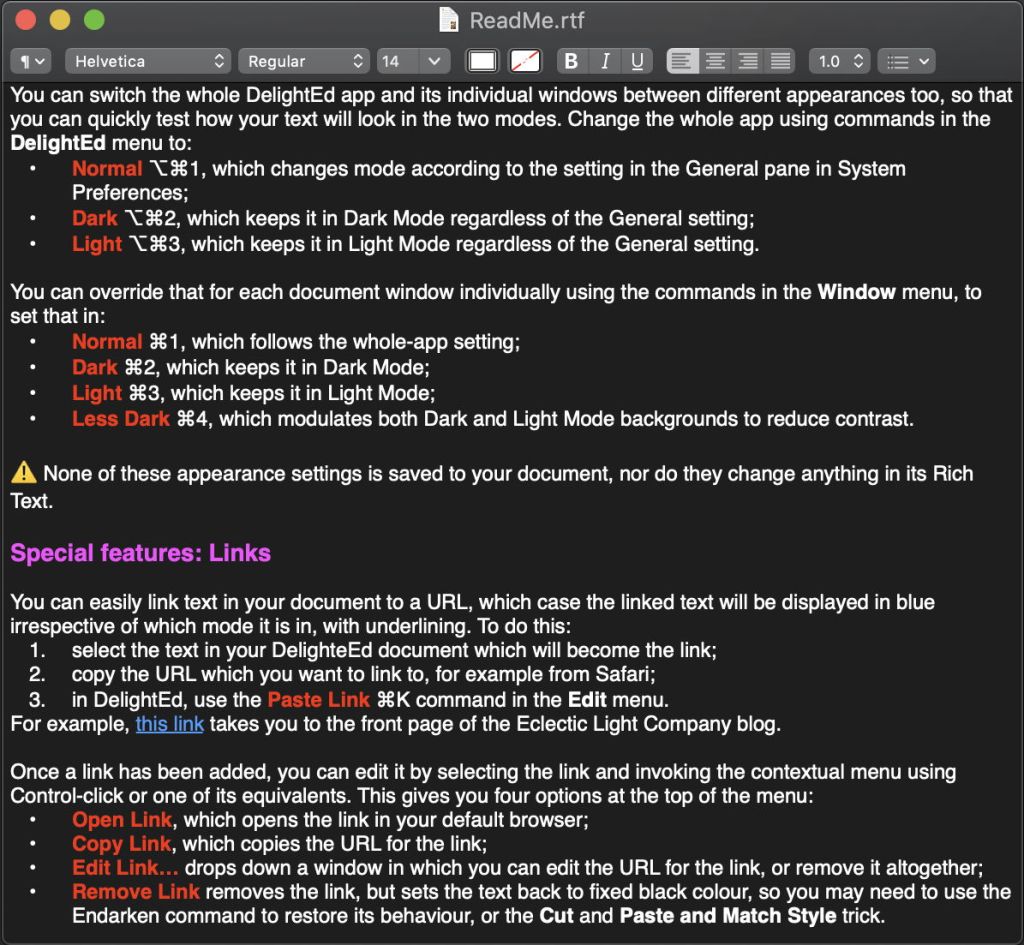This screenshot has width=1024, height=945.
Task: Open the text color swatch
Action: click(x=483, y=61)
